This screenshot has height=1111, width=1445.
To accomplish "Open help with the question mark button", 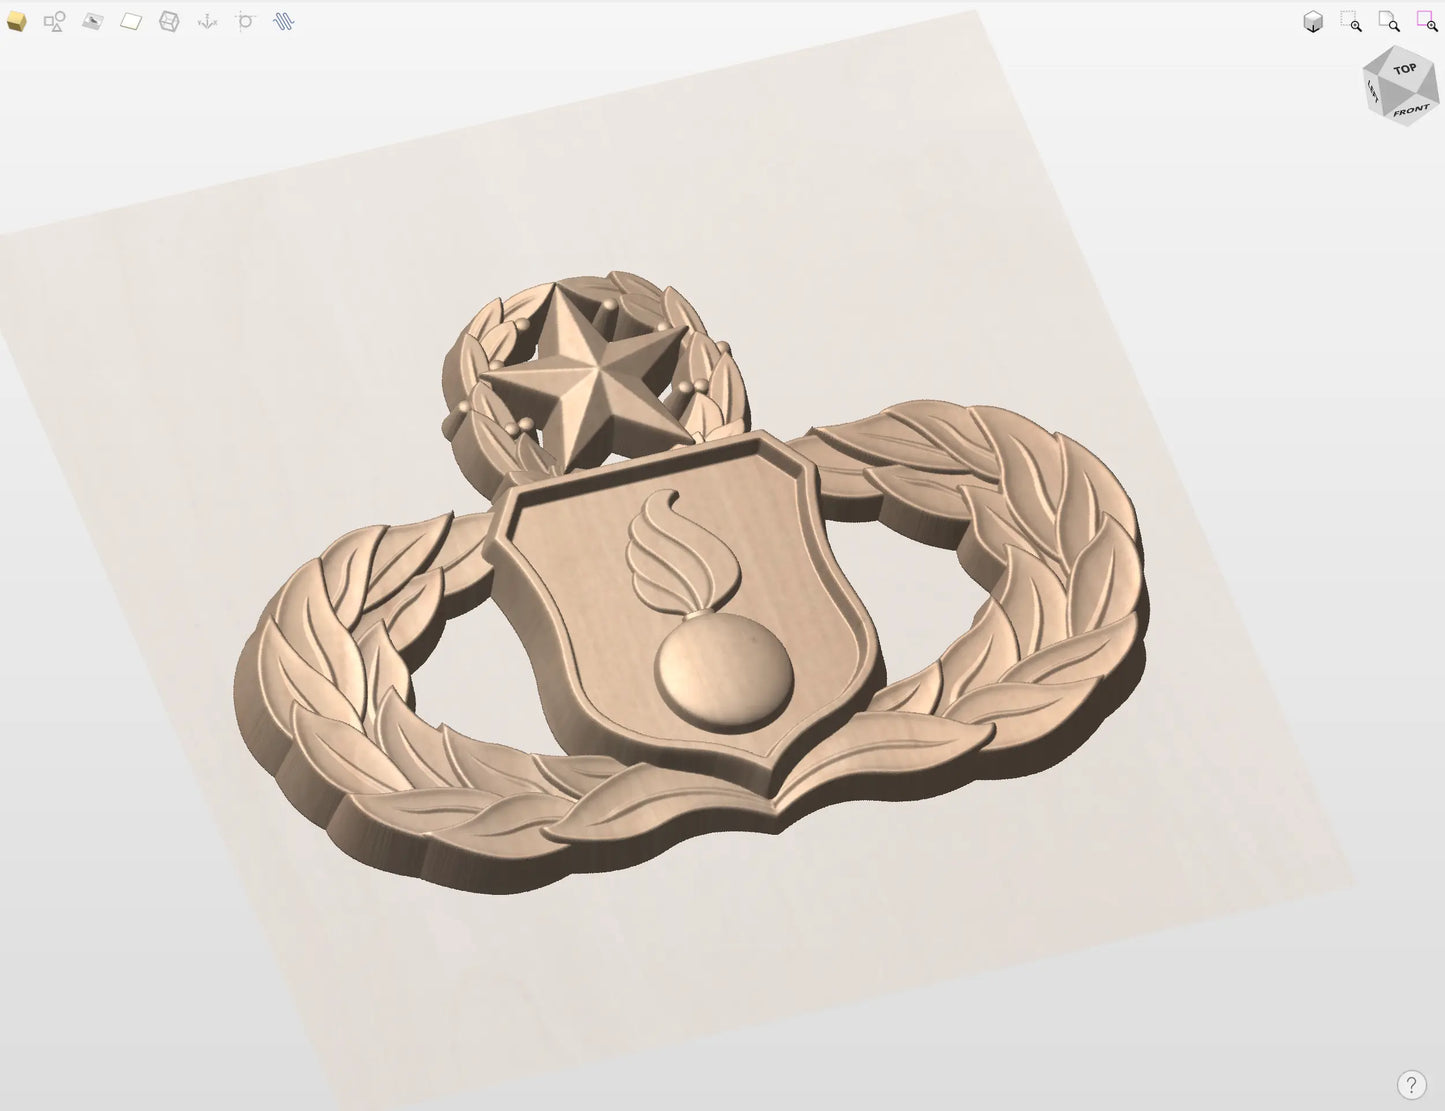I will pyautogui.click(x=1411, y=1084).
